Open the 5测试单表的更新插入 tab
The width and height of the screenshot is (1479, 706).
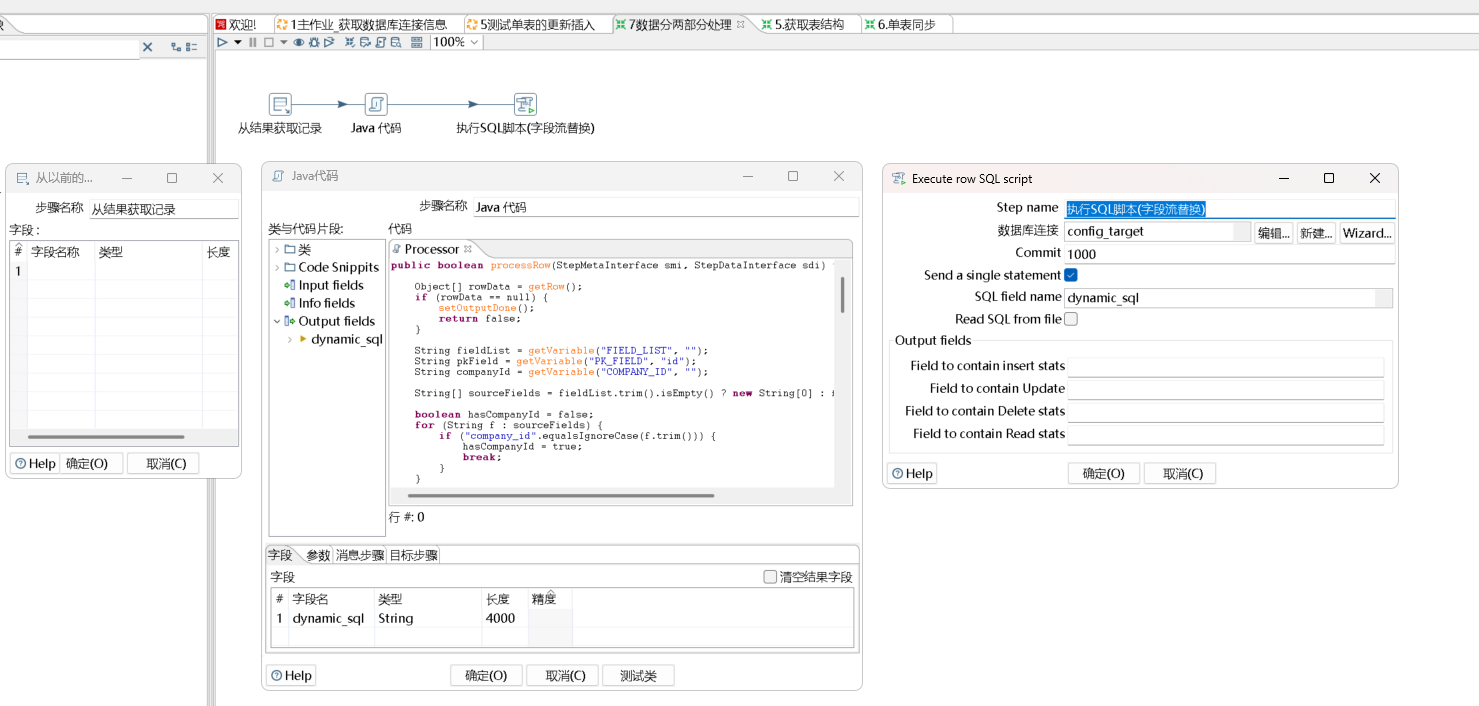coord(536,24)
